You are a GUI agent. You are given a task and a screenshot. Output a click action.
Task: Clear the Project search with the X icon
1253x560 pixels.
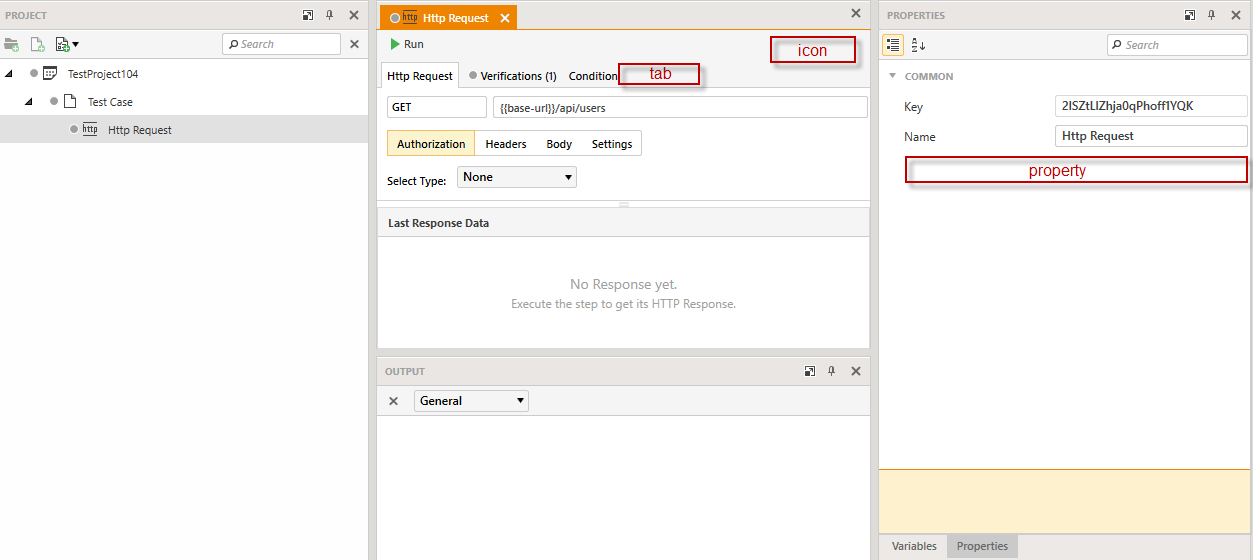tap(354, 44)
